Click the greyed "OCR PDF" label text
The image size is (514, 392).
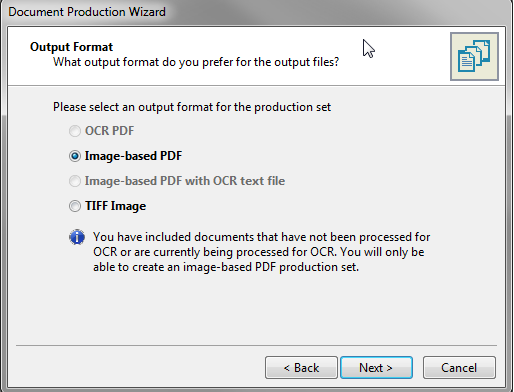[x=109, y=131]
